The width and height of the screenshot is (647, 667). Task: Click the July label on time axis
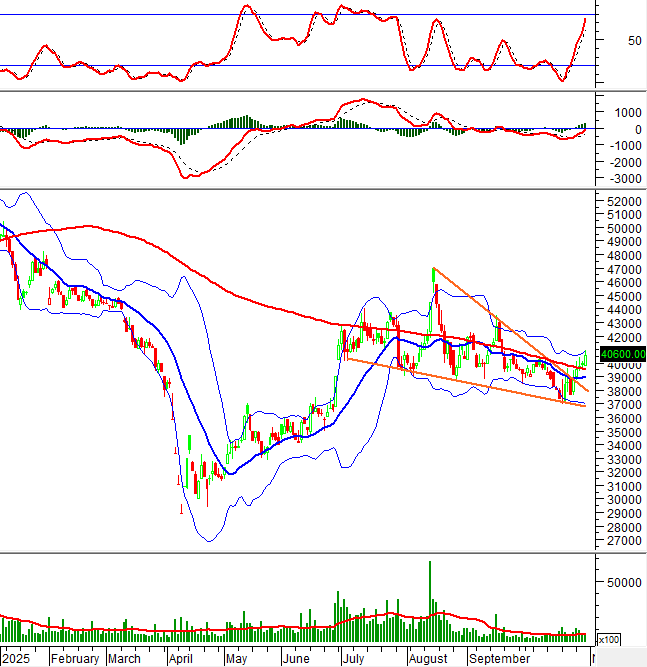352,659
